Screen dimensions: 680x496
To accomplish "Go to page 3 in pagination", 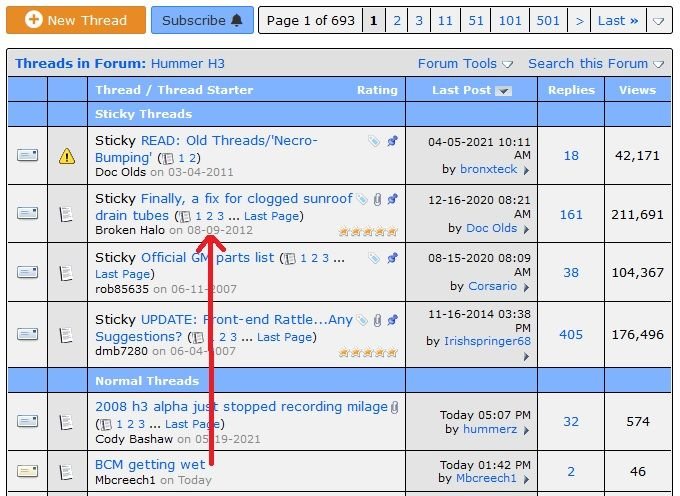I will click(418, 20).
